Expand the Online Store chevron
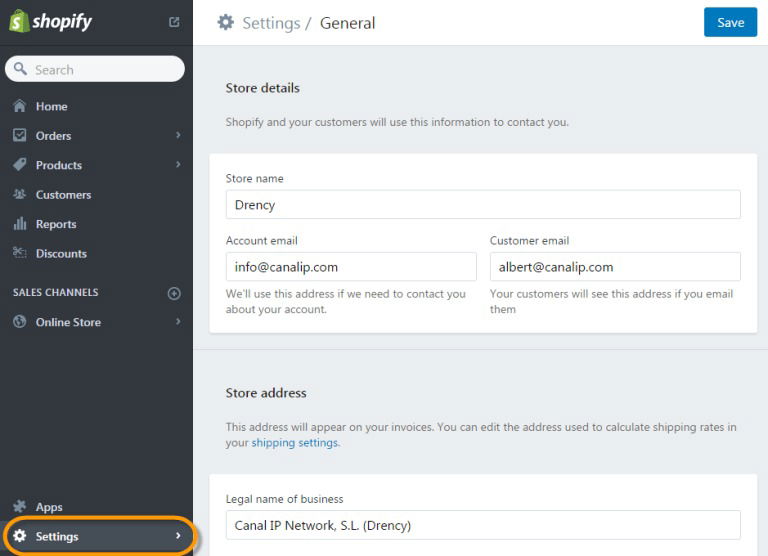The width and height of the screenshot is (768, 556). [178, 321]
